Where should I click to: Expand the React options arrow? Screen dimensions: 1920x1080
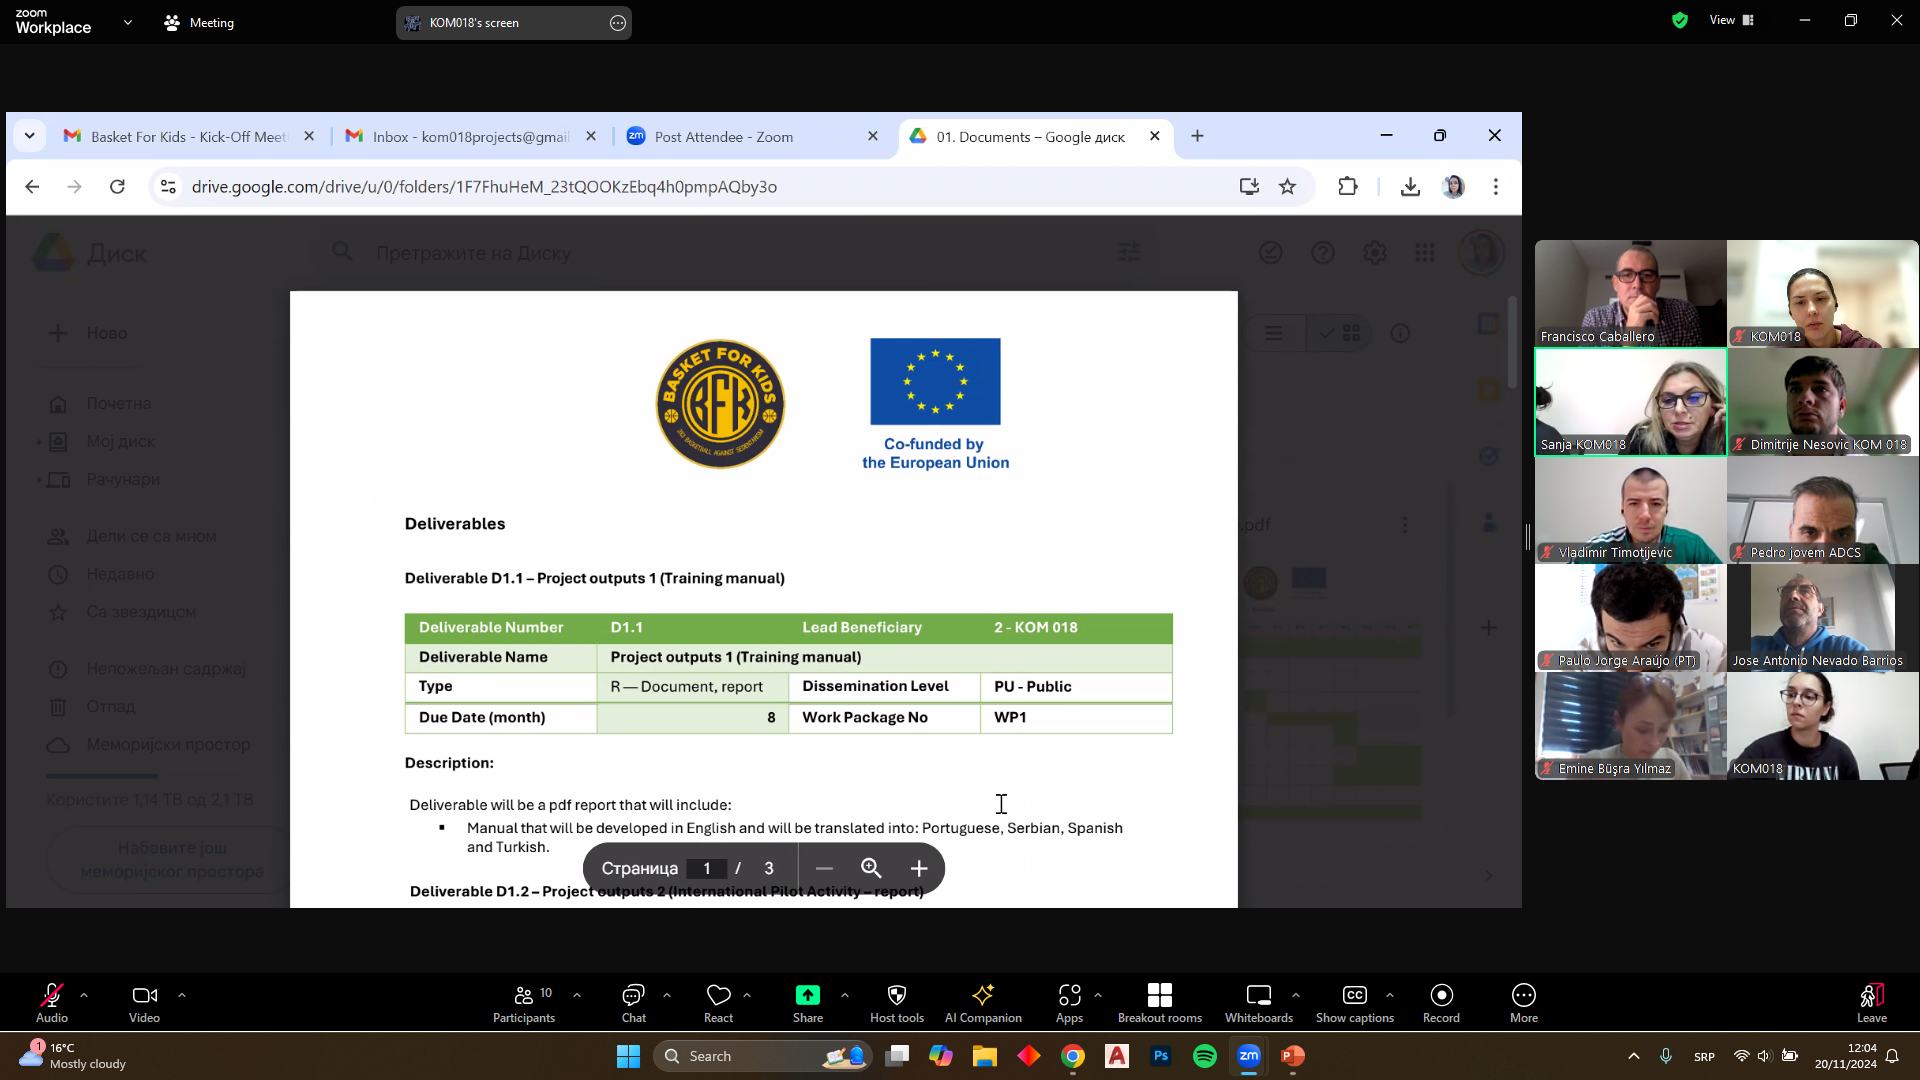(x=747, y=995)
